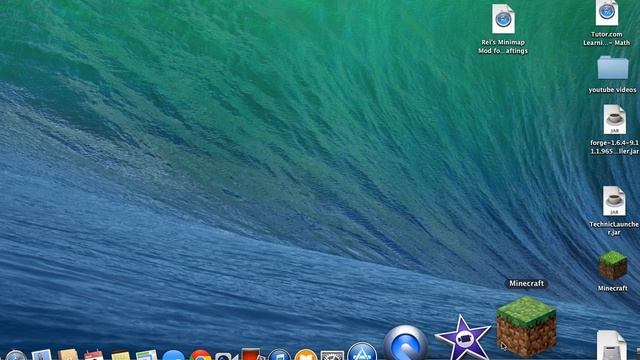
Task: Open QuickTime Player in the dock
Action: point(405,343)
